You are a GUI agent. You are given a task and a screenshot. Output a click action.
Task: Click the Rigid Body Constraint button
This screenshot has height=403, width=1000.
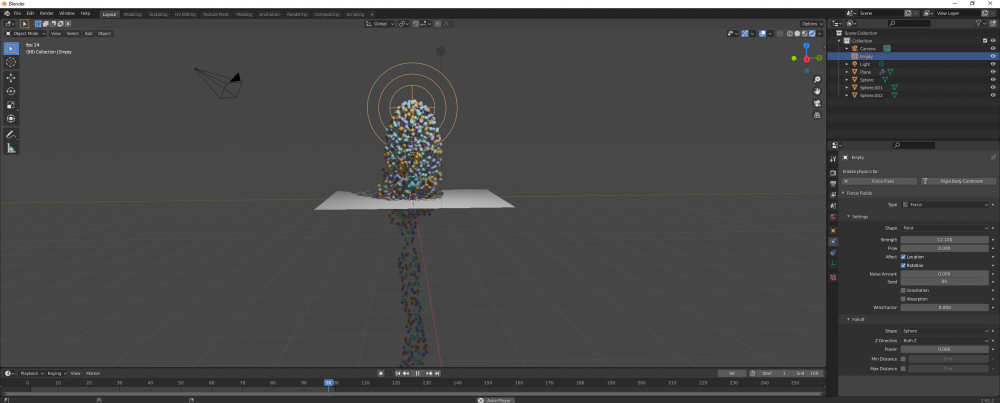958,181
